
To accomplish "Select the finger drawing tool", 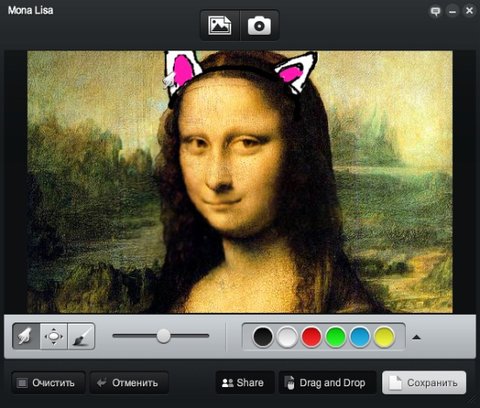I will (x=26, y=336).
